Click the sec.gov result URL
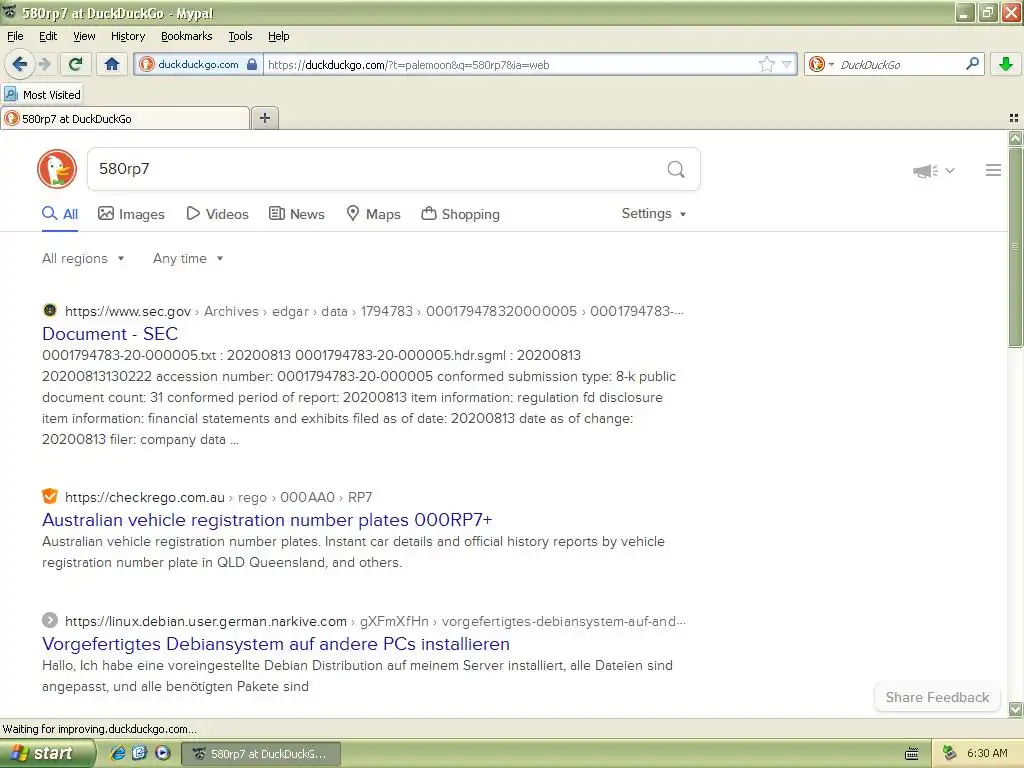Viewport: 1024px width, 768px height. [374, 312]
